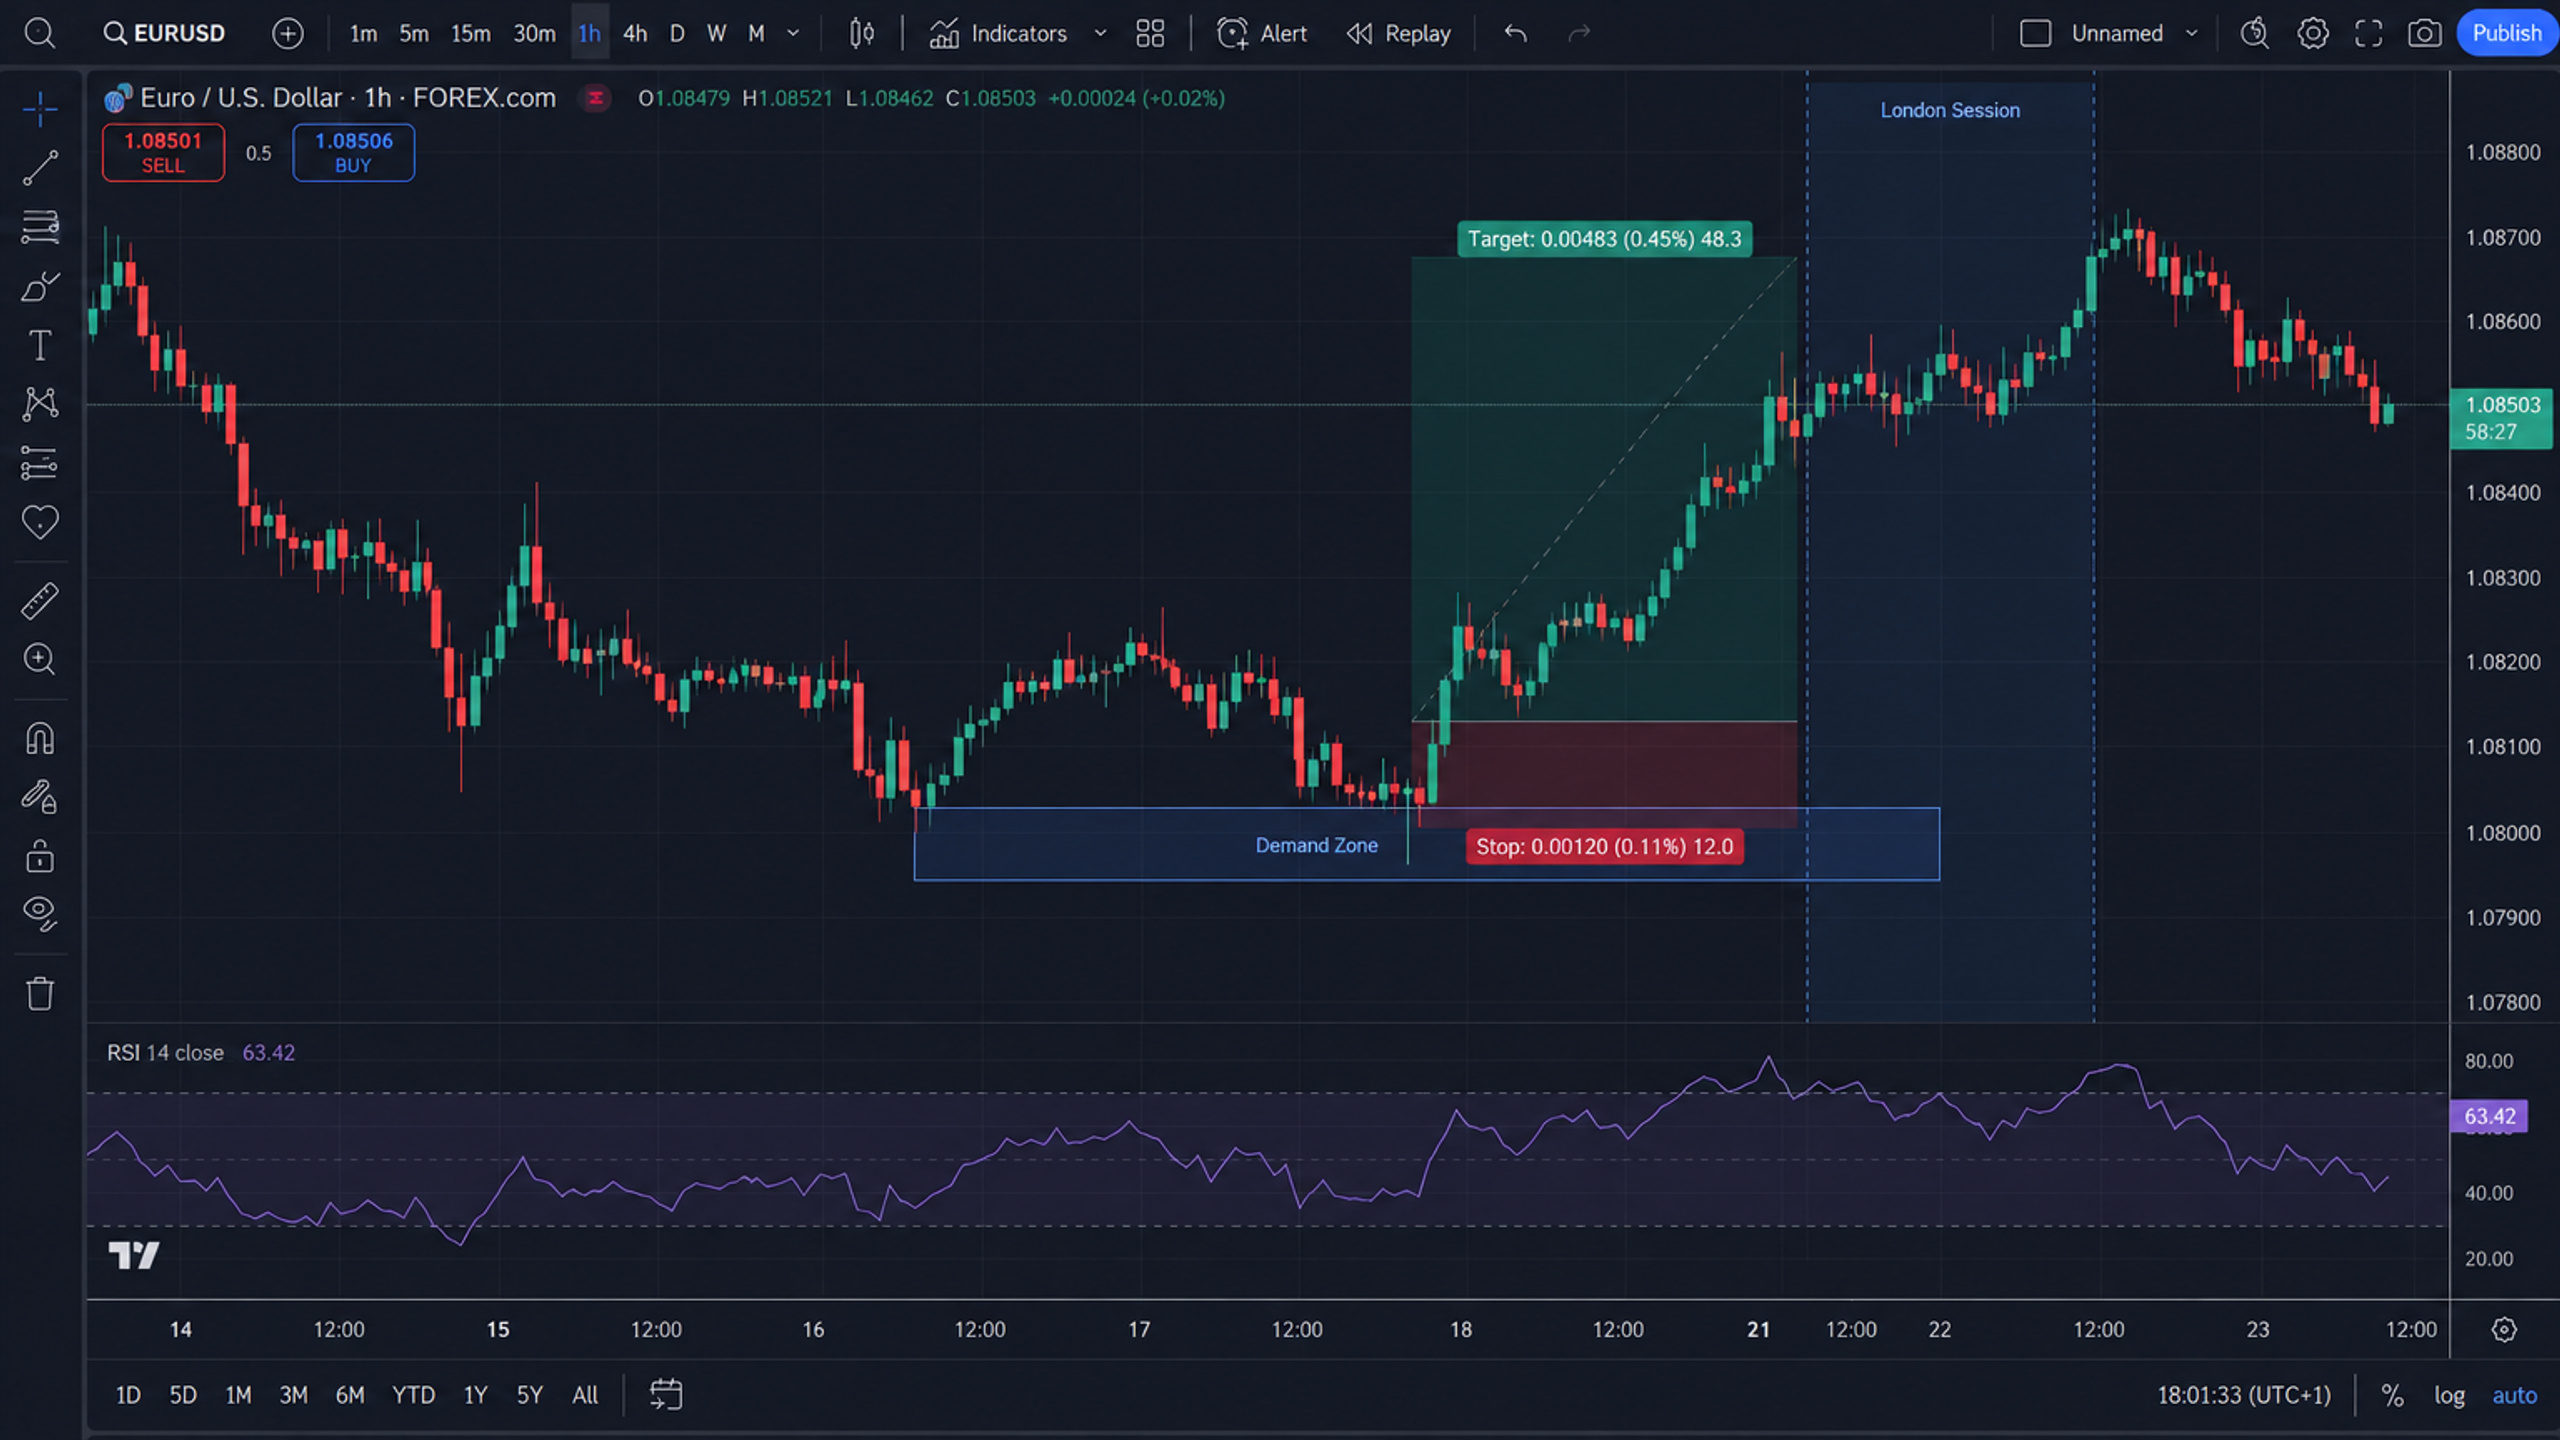Expand the indicator templates dropdown arrow
This screenshot has width=2560, height=1440.
[x=1100, y=33]
